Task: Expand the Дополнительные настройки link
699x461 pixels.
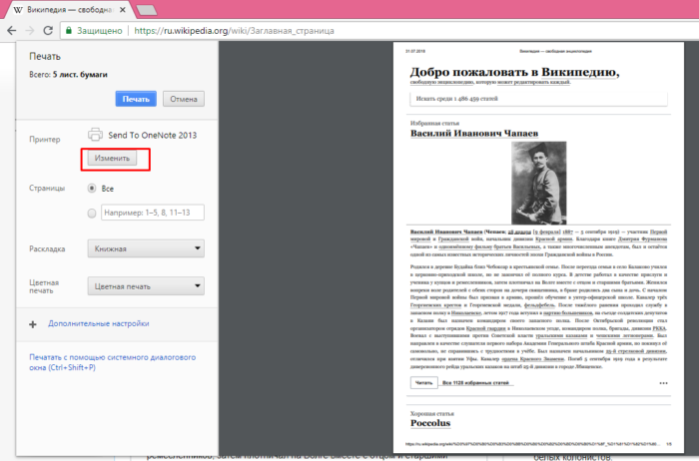Action: coord(99,323)
